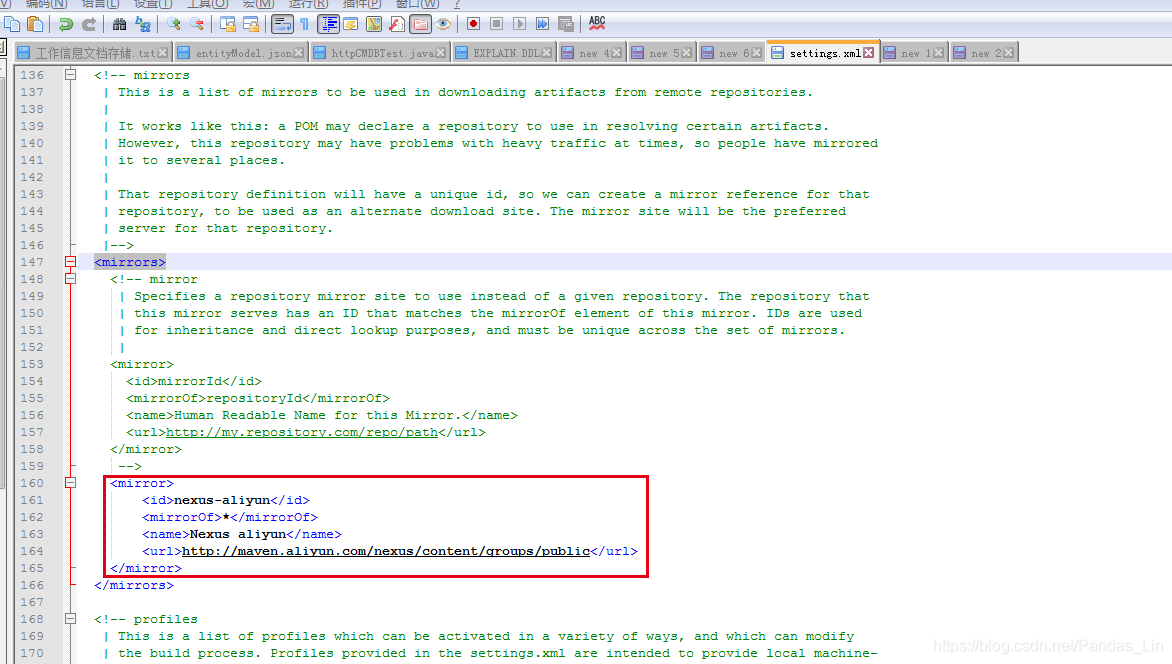Toggle synchronized vertical scrolling icon
This screenshot has width=1172, height=664.
click(227, 24)
